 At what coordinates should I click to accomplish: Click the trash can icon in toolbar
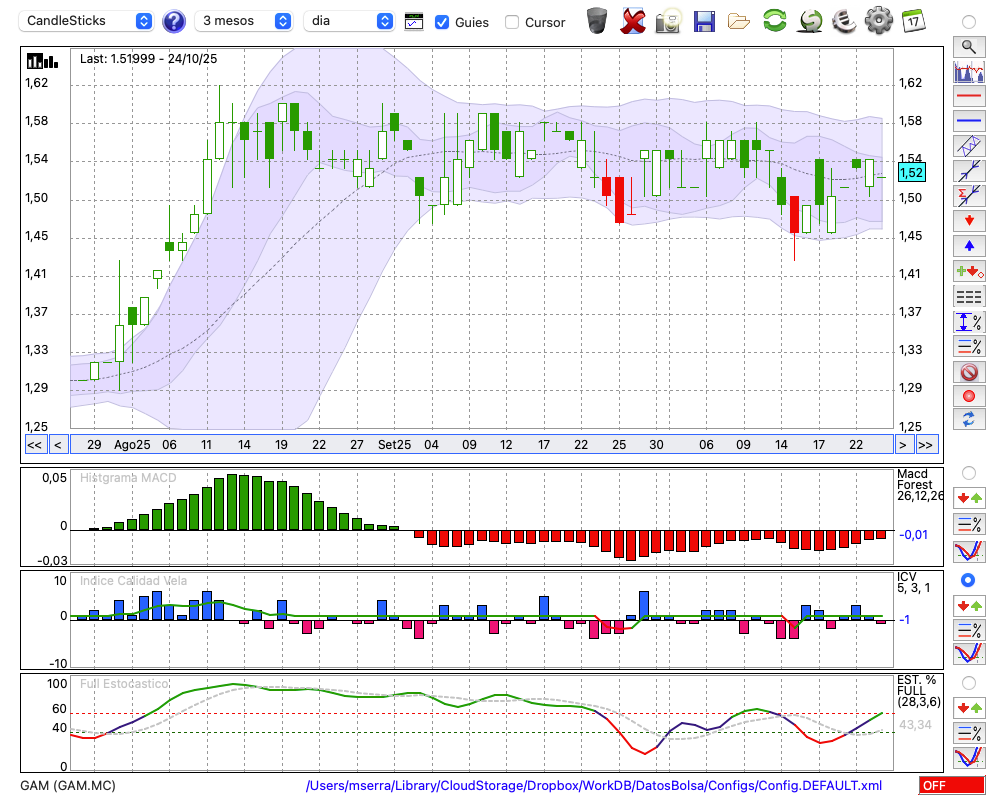[x=597, y=21]
